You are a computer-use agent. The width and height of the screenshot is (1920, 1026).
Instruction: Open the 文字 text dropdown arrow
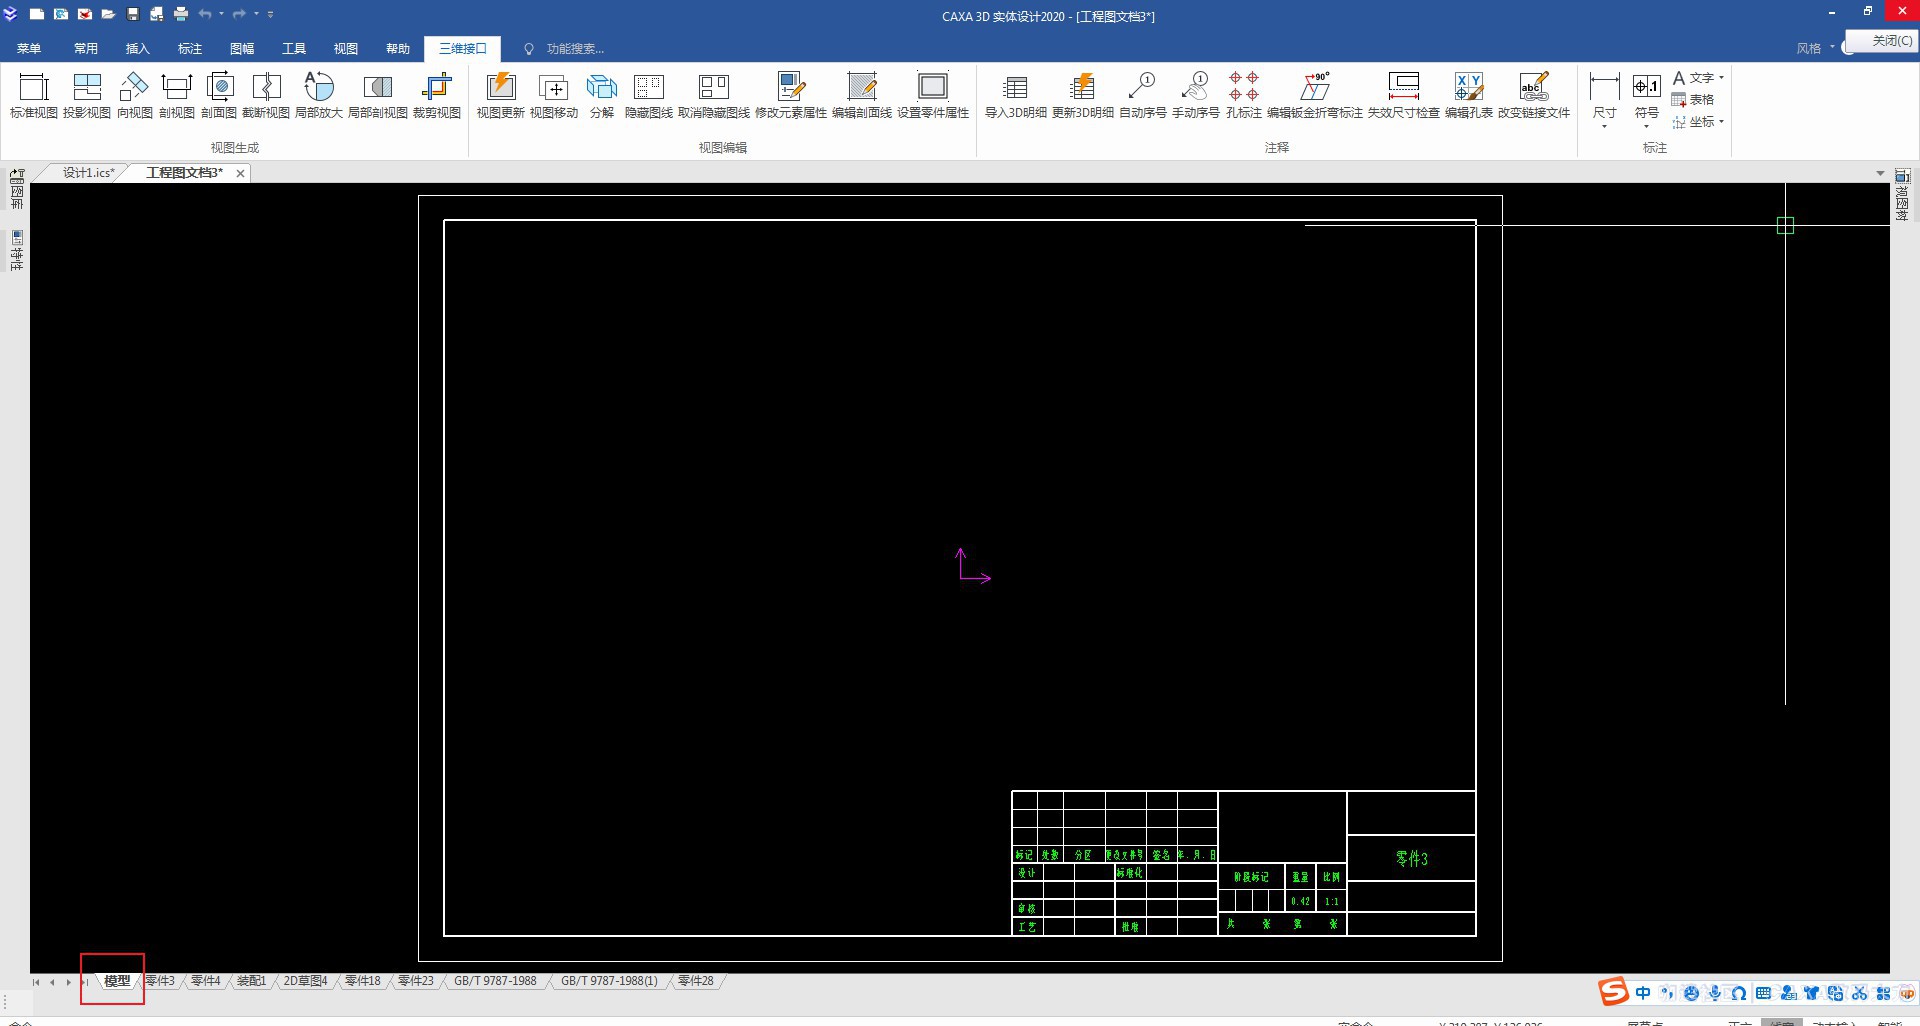tap(1721, 78)
